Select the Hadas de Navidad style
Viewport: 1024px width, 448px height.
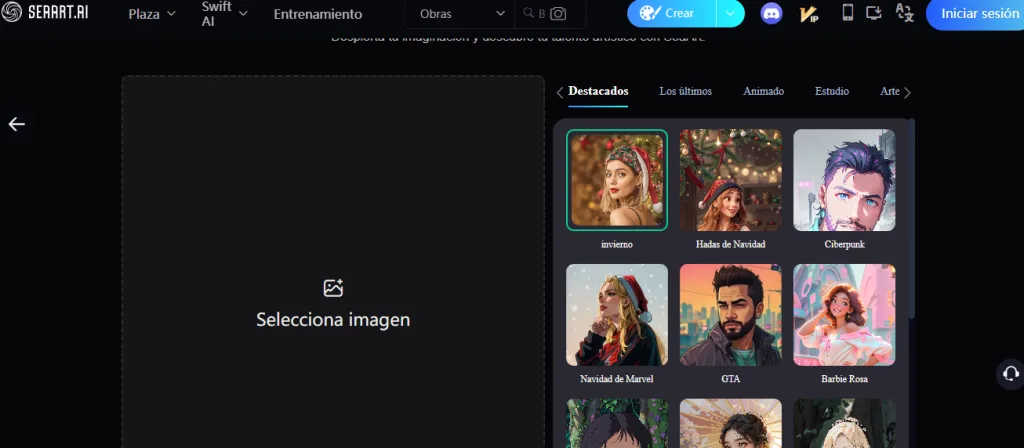point(731,180)
